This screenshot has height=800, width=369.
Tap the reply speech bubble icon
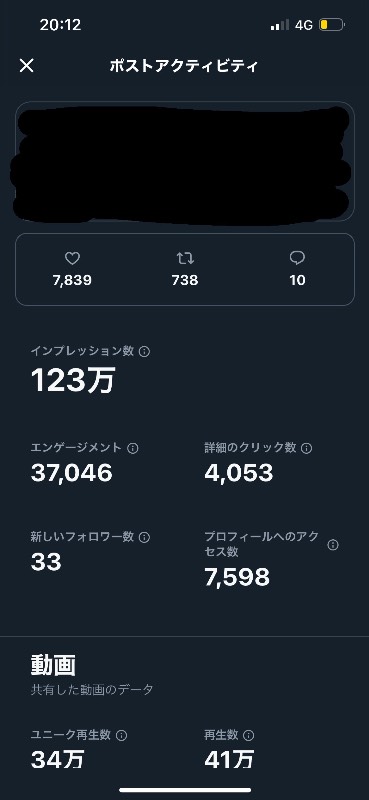tap(297, 259)
